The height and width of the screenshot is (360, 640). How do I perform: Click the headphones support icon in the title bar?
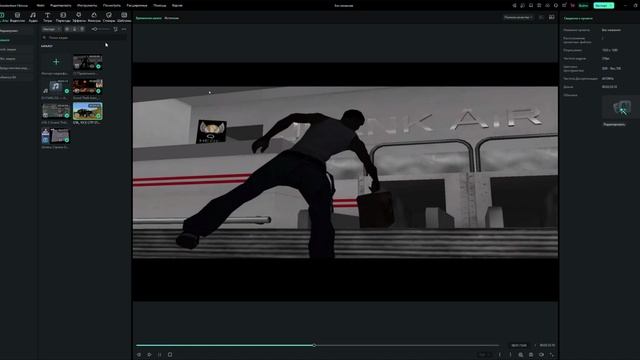[x=556, y=5]
